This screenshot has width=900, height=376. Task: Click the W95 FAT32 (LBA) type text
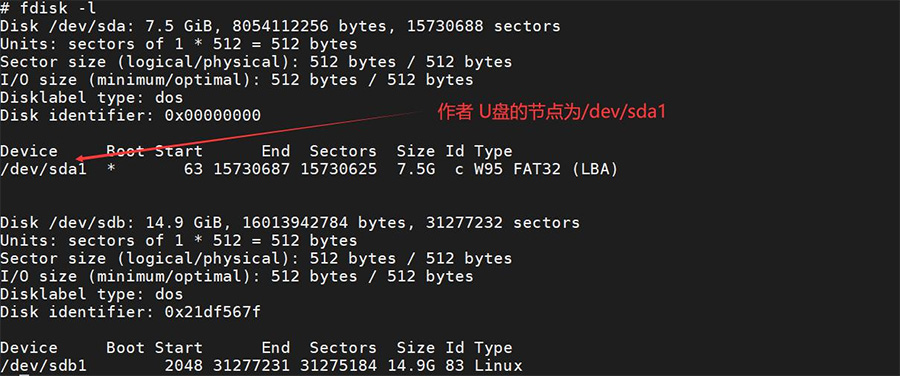tap(546, 169)
